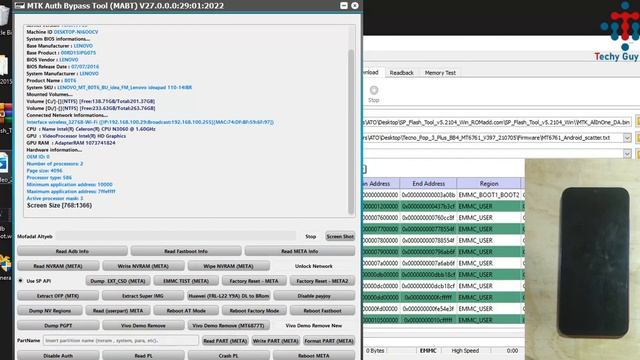Click Extract OFP (MTK) button
640x360 pixels.
(x=58, y=296)
